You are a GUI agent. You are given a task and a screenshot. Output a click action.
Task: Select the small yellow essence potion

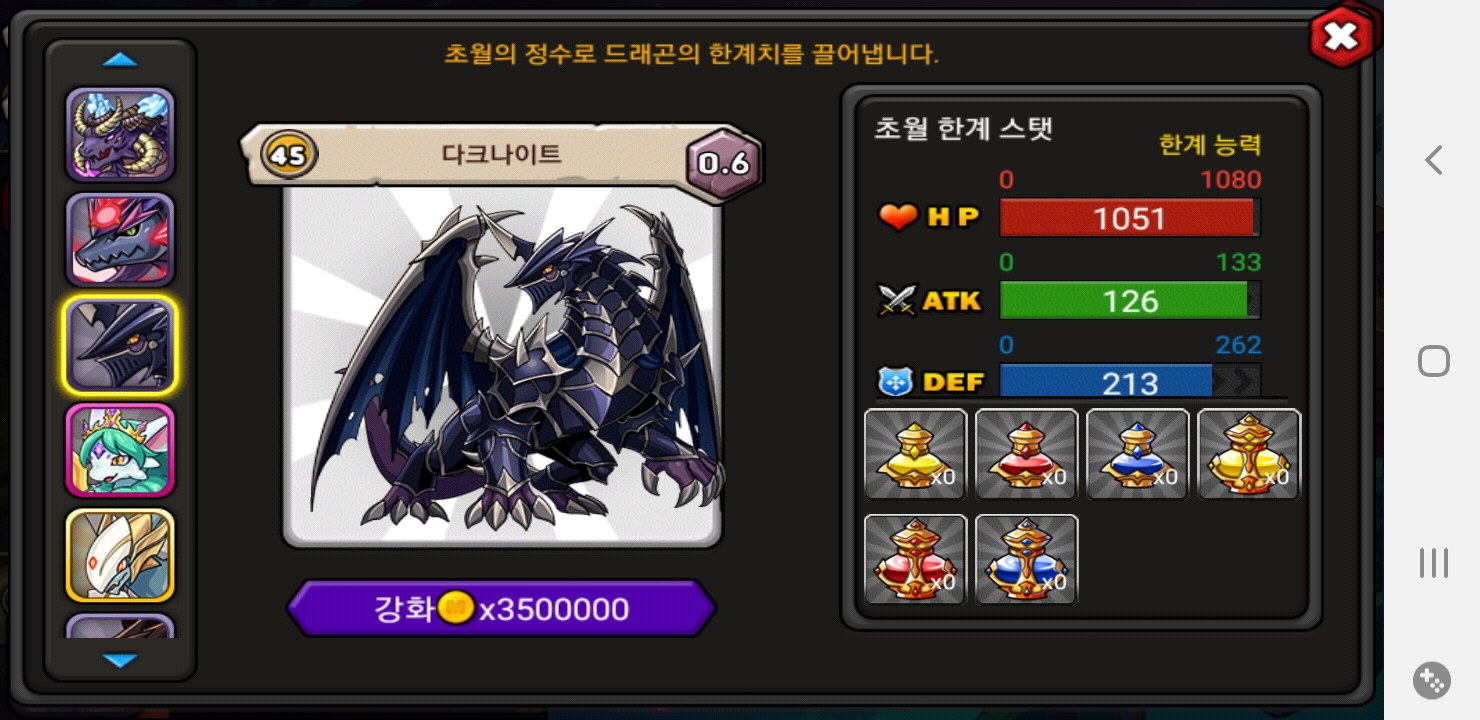(915, 454)
